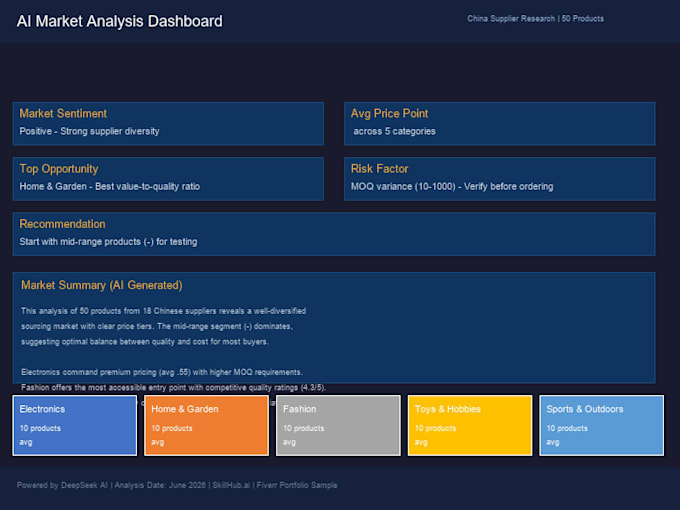Screen dimensions: 680x510
Task: Select the Recommendation card
Action: [334, 234]
